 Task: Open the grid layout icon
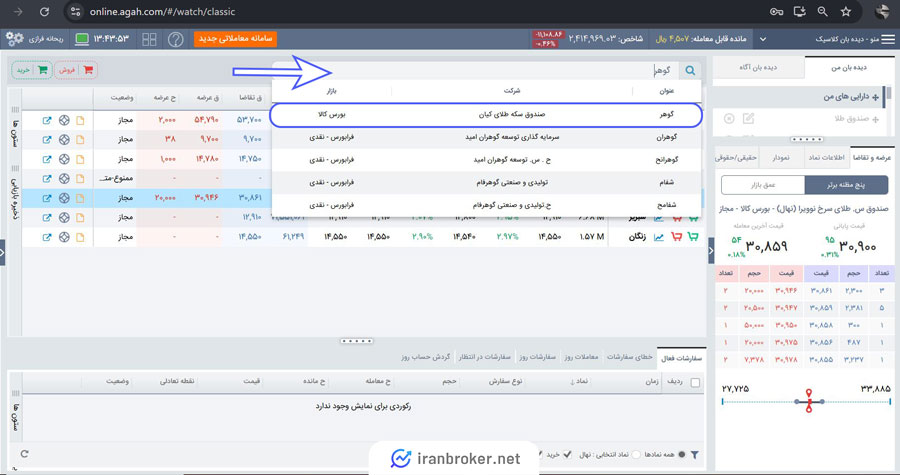click(149, 39)
